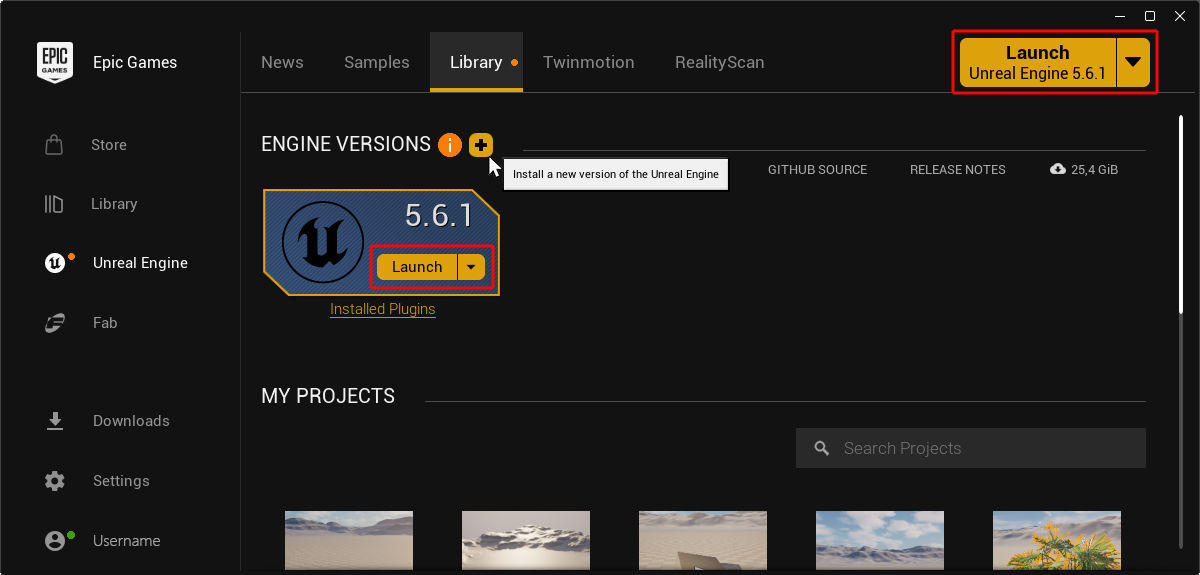The width and height of the screenshot is (1200, 575).
Task: Expand the top-right Launch dropdown arrow
Action: tap(1132, 62)
